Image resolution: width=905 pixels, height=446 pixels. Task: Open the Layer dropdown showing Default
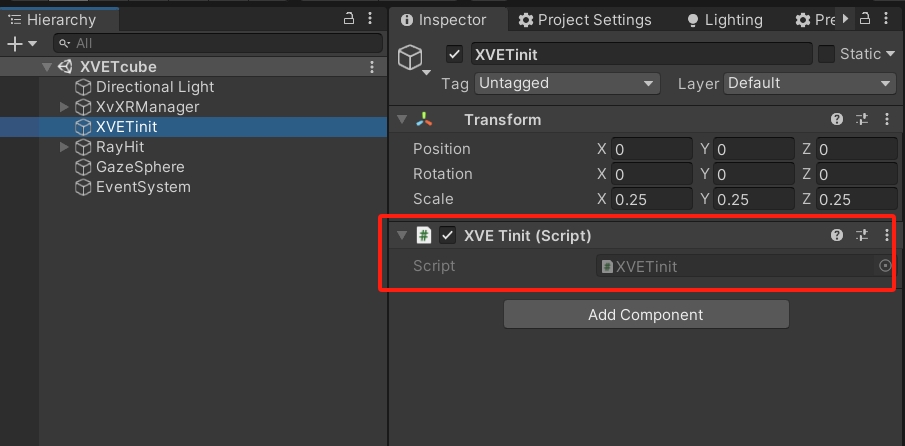point(809,83)
